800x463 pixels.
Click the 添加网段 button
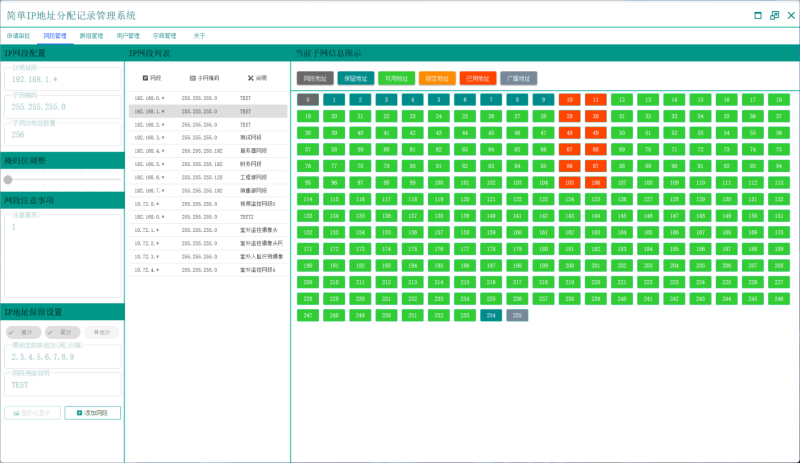coord(92,413)
